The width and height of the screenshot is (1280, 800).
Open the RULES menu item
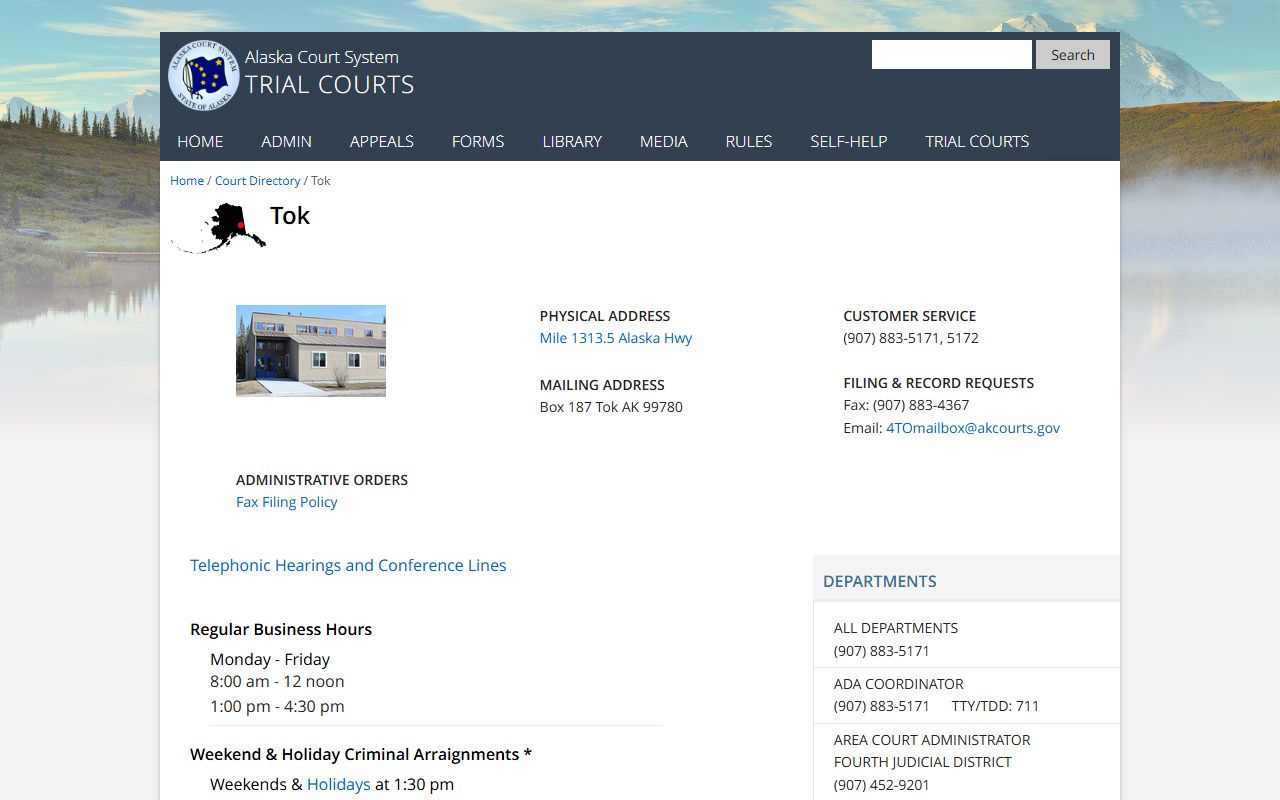(749, 141)
